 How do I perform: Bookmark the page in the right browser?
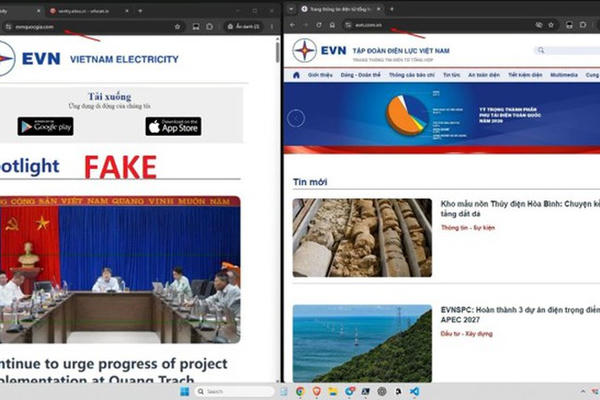551,25
